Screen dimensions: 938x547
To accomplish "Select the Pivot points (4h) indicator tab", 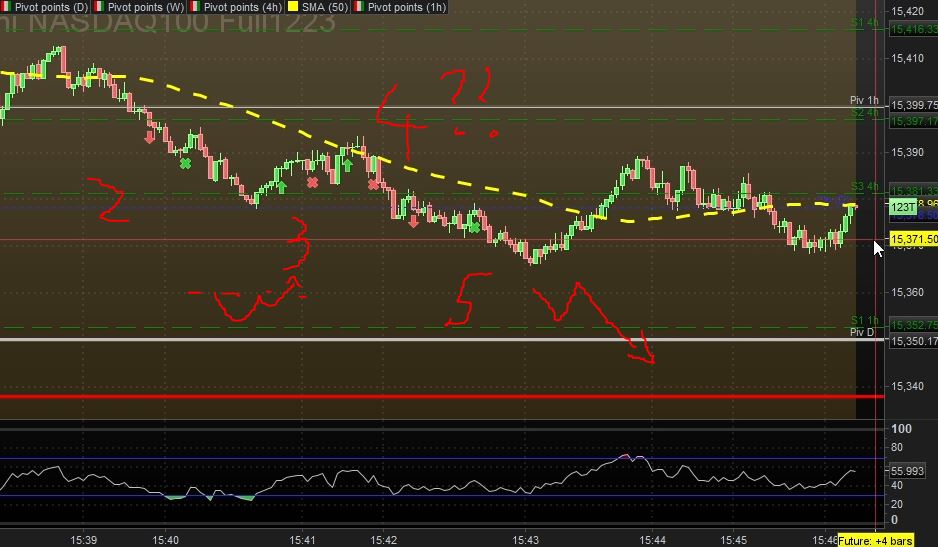I will click(x=236, y=7).
